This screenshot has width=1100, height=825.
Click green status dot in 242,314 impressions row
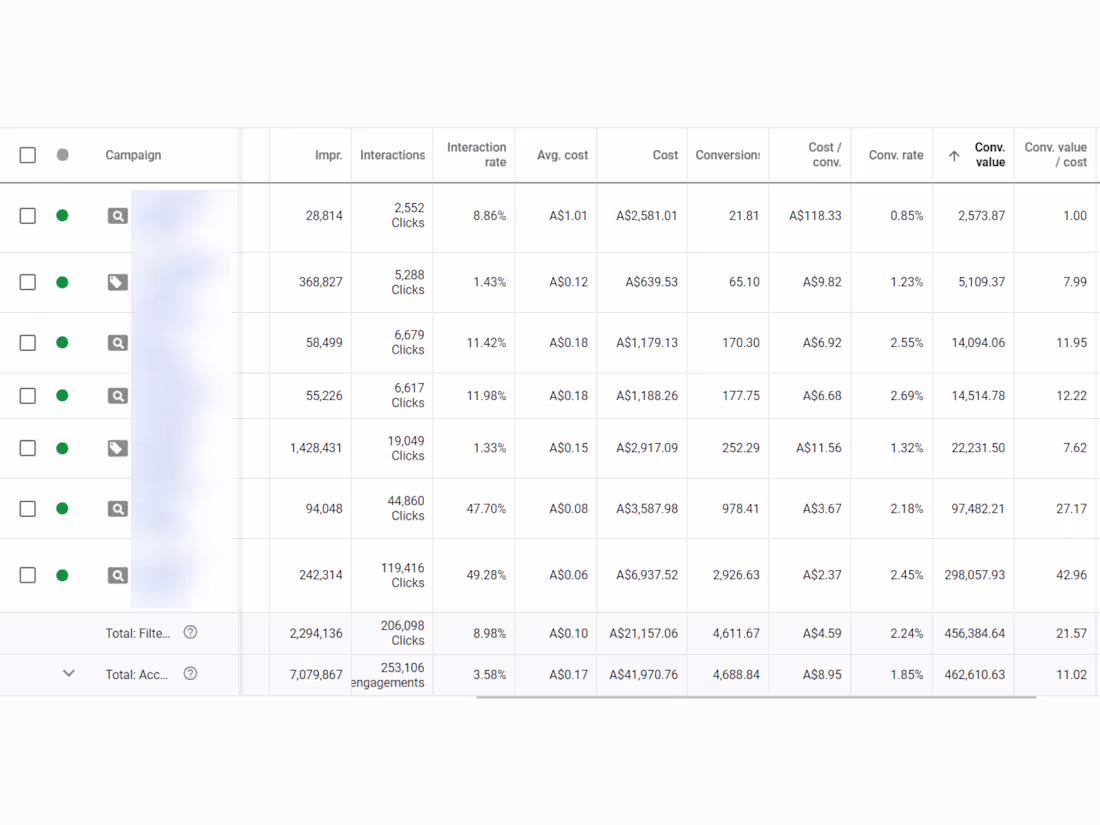[62, 575]
